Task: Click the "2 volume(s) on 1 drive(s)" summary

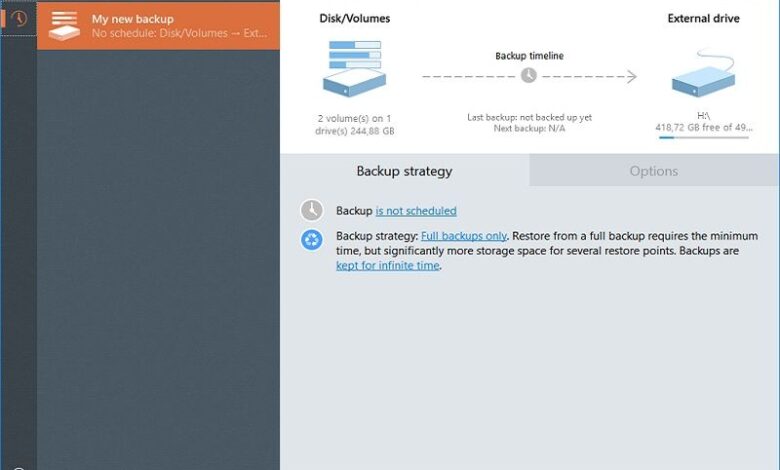Action: (354, 123)
